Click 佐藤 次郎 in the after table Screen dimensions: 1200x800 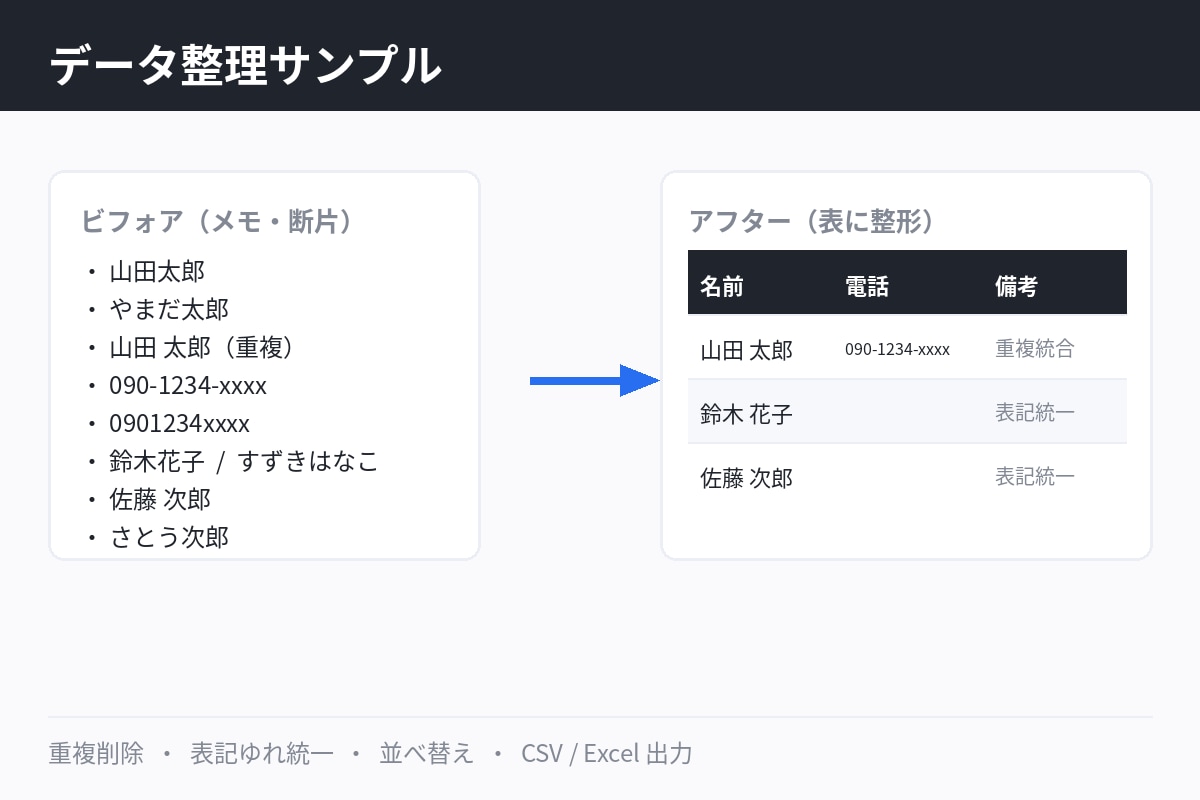pos(746,478)
